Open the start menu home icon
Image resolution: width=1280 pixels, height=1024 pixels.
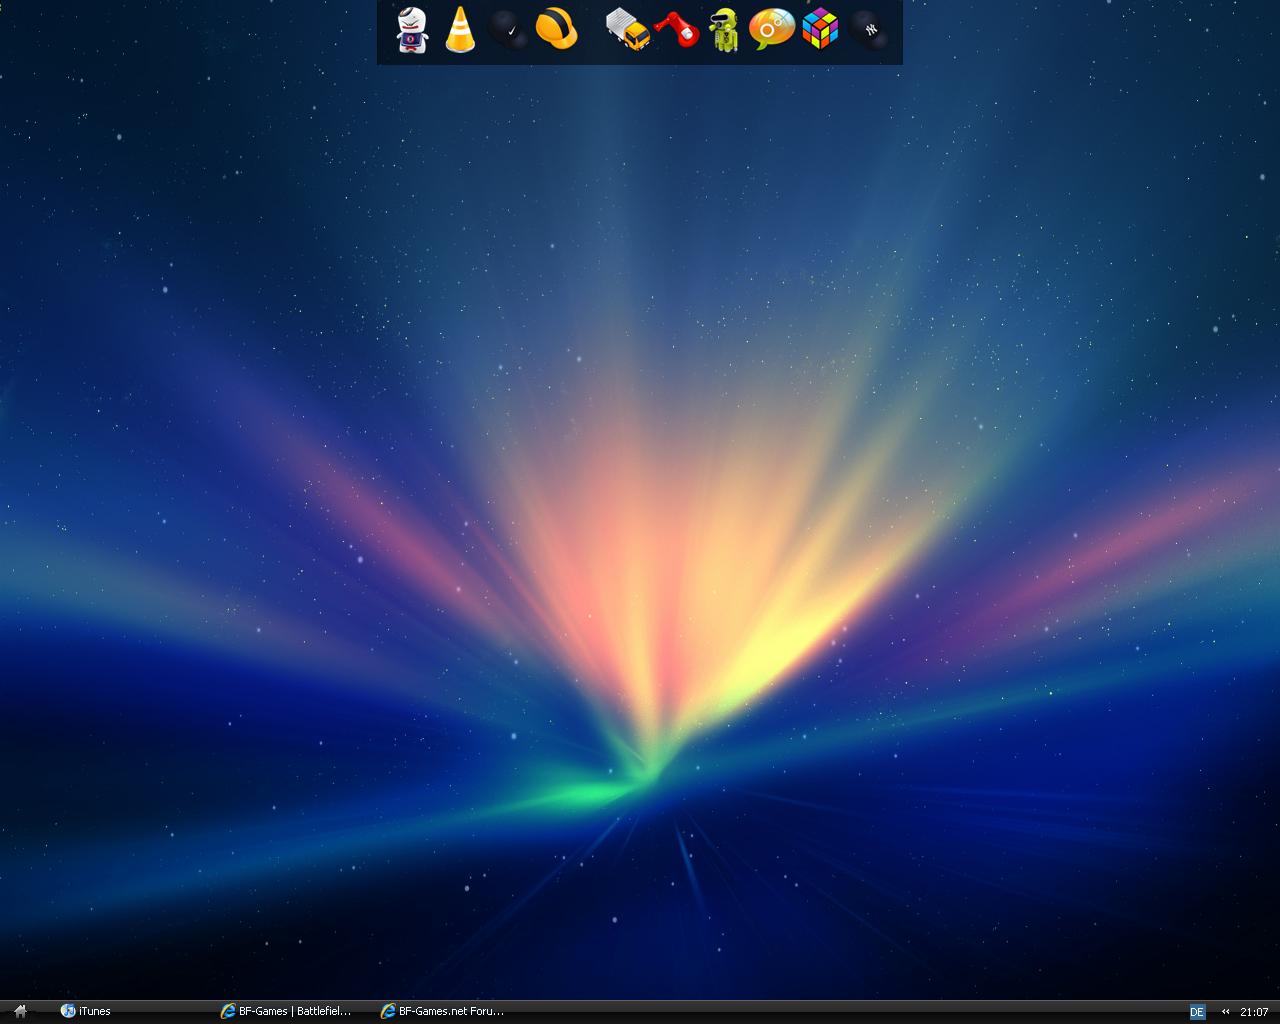coord(20,1011)
